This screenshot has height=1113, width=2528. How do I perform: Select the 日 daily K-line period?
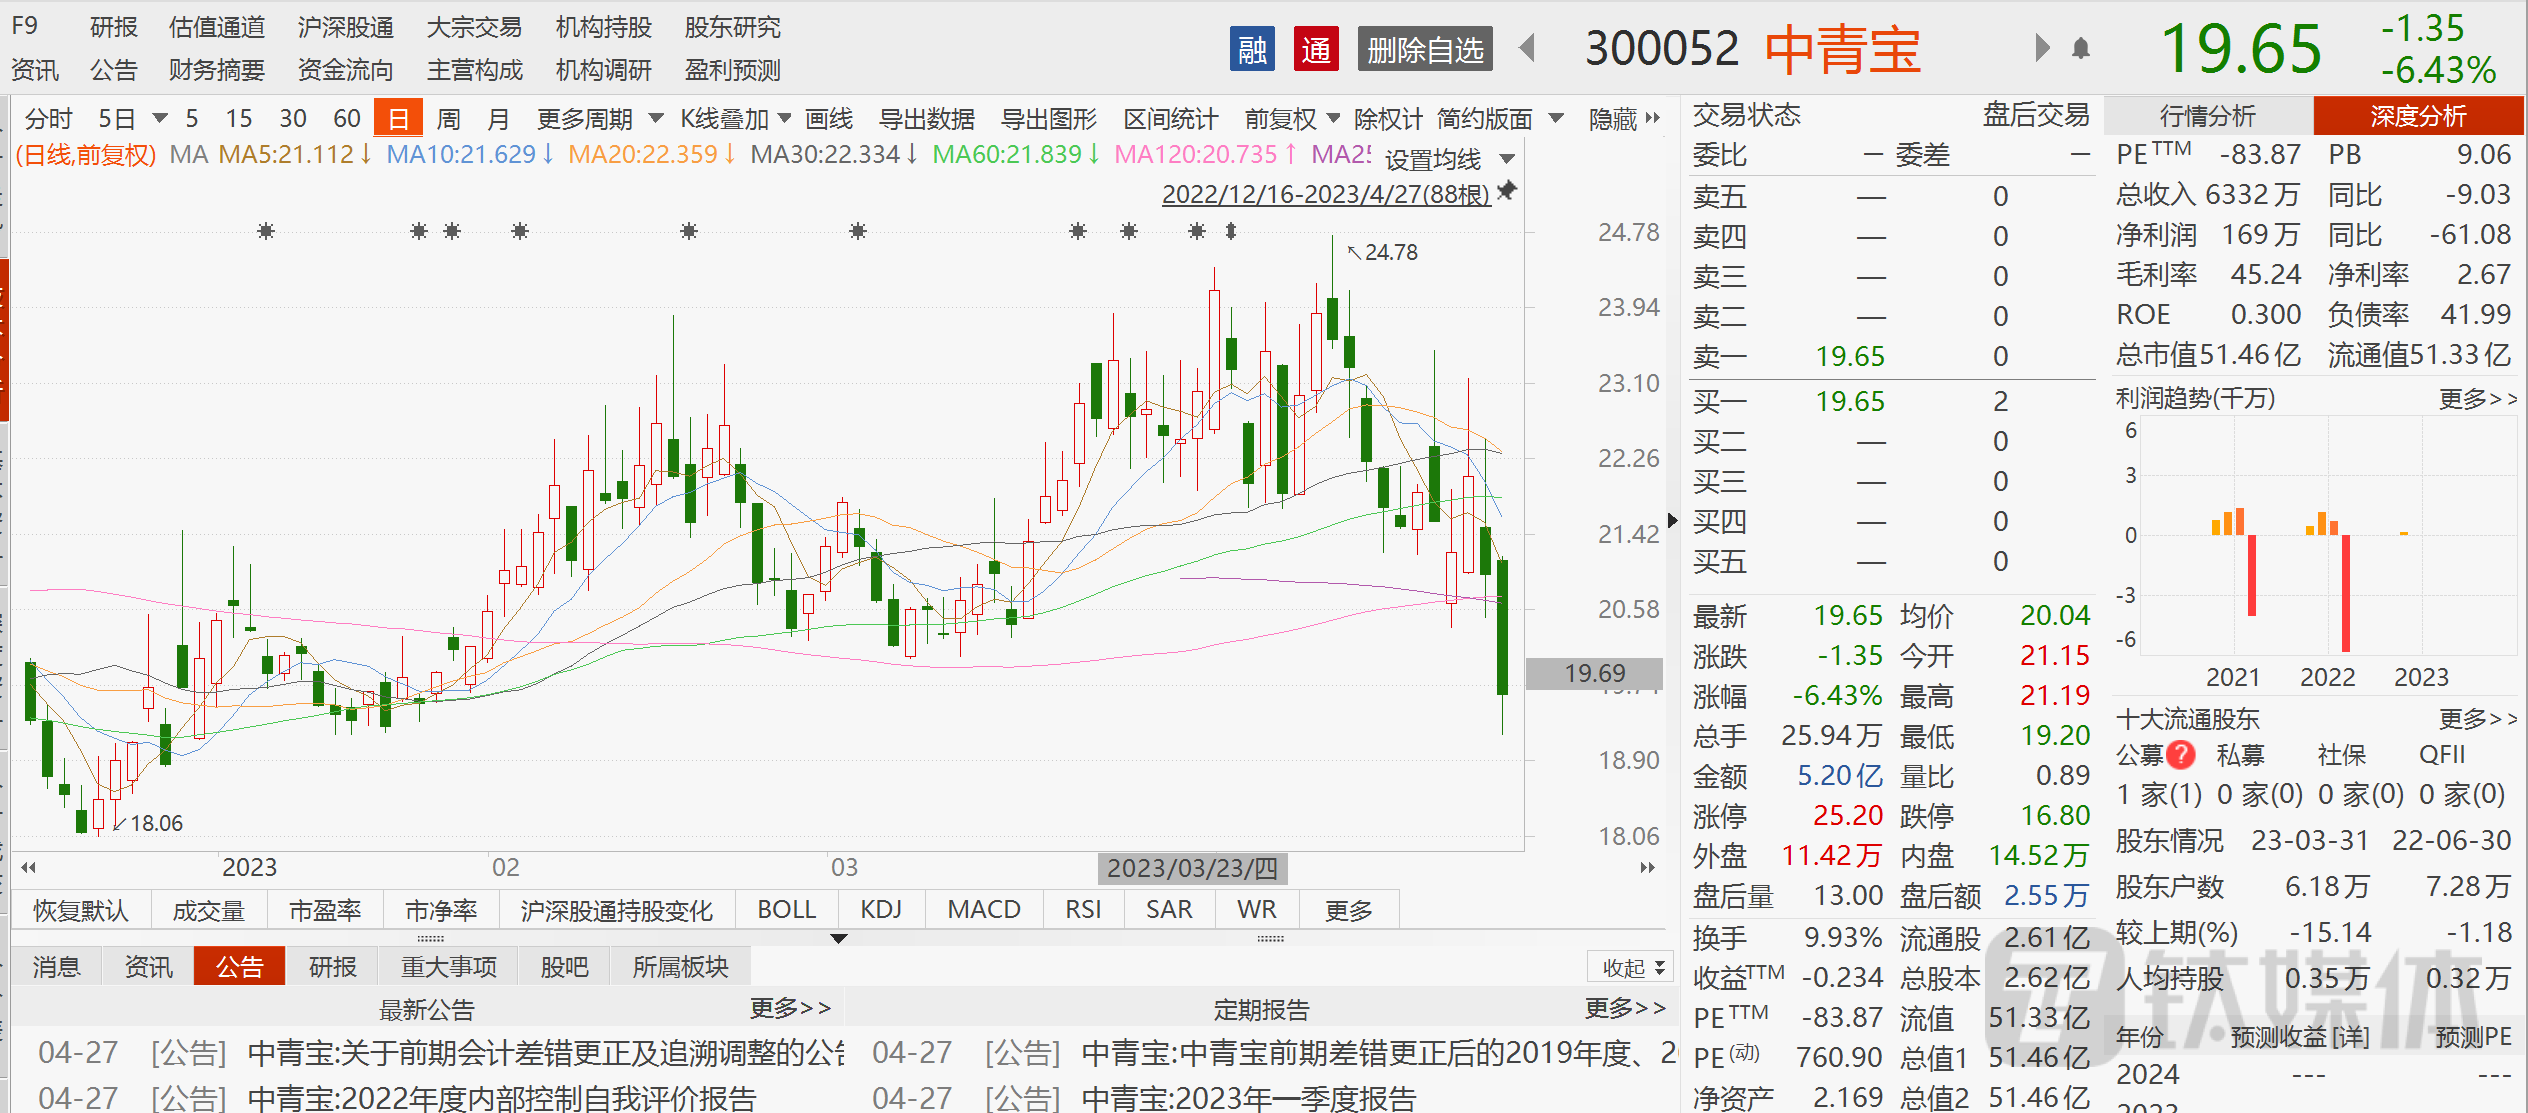coord(398,119)
